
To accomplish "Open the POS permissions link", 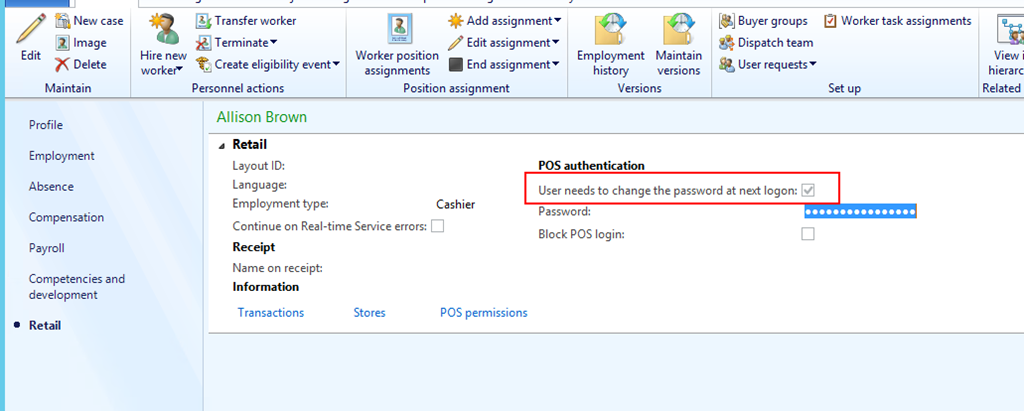I will (483, 313).
